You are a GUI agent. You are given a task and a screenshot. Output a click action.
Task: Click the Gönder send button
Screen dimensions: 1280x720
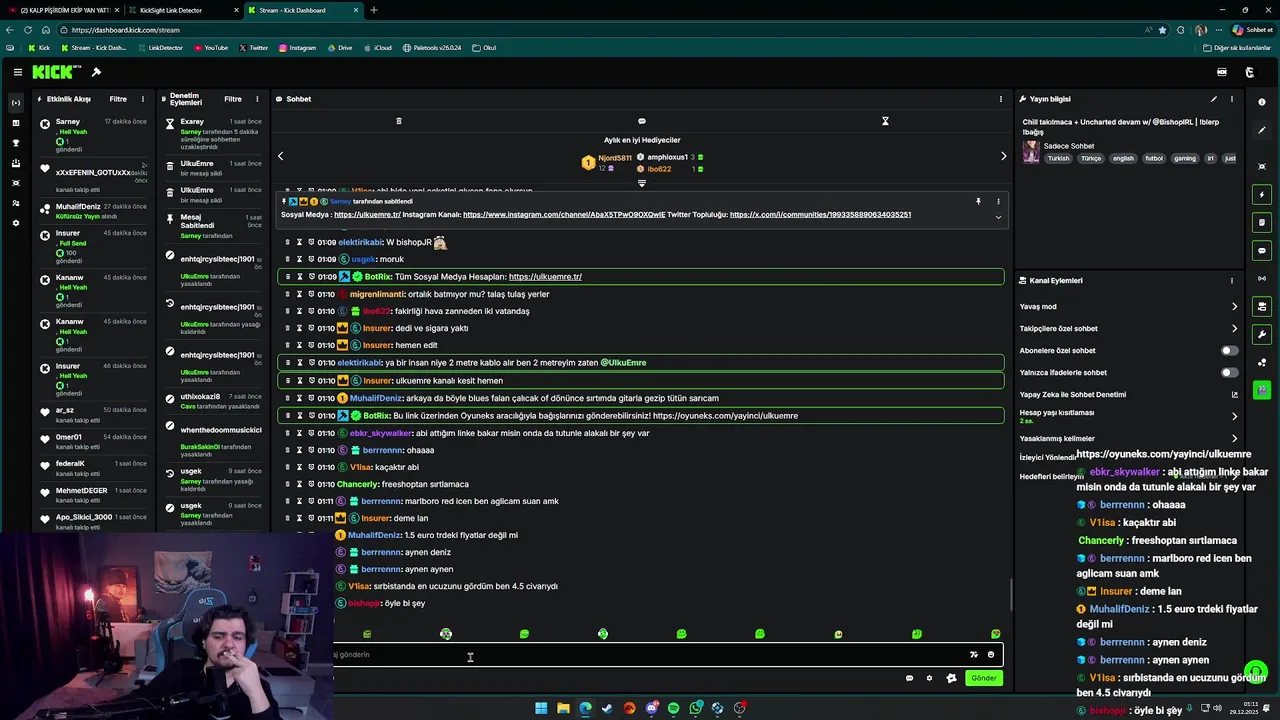click(984, 678)
